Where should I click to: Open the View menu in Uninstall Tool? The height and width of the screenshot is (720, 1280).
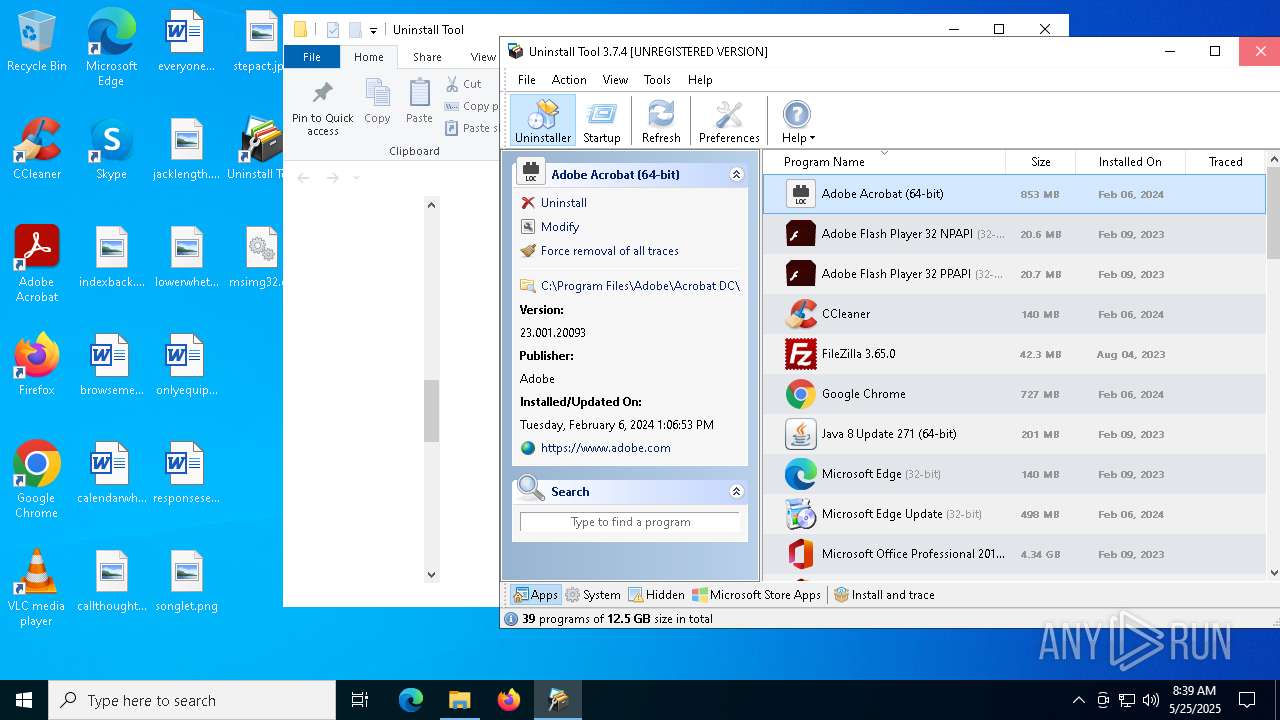pyautogui.click(x=615, y=80)
